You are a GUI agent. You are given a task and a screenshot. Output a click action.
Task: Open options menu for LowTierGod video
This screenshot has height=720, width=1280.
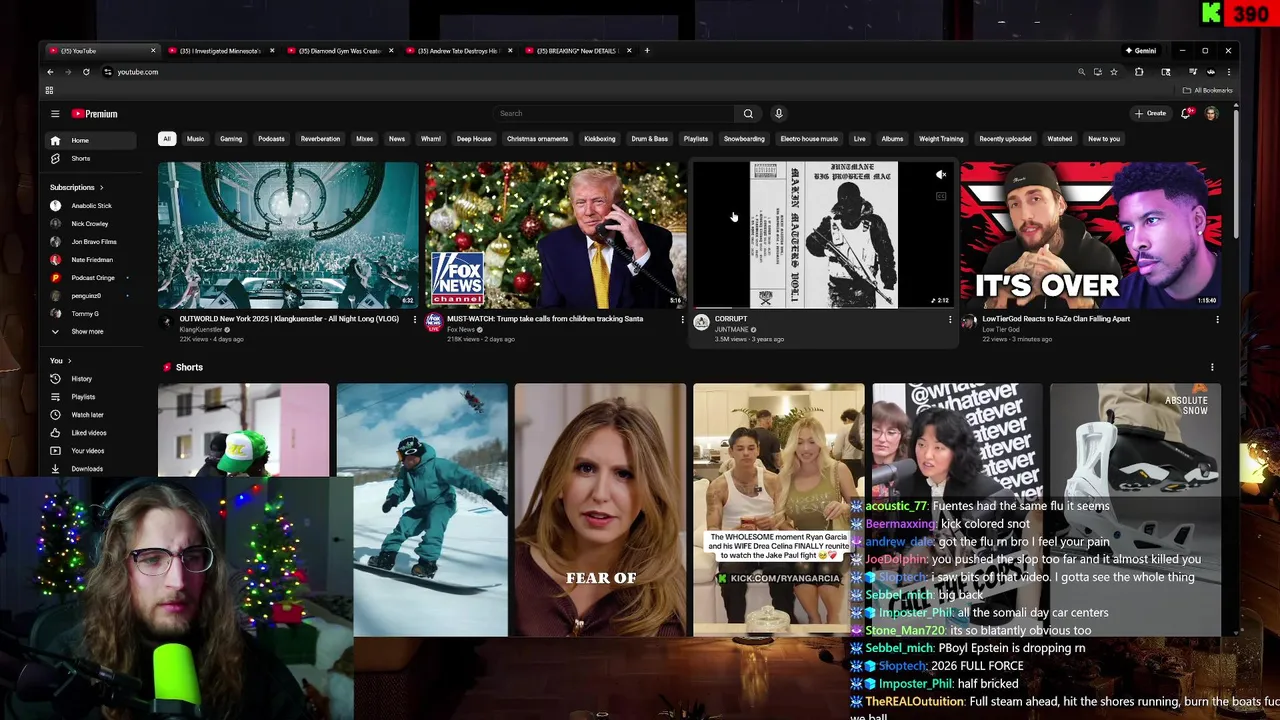(1217, 320)
